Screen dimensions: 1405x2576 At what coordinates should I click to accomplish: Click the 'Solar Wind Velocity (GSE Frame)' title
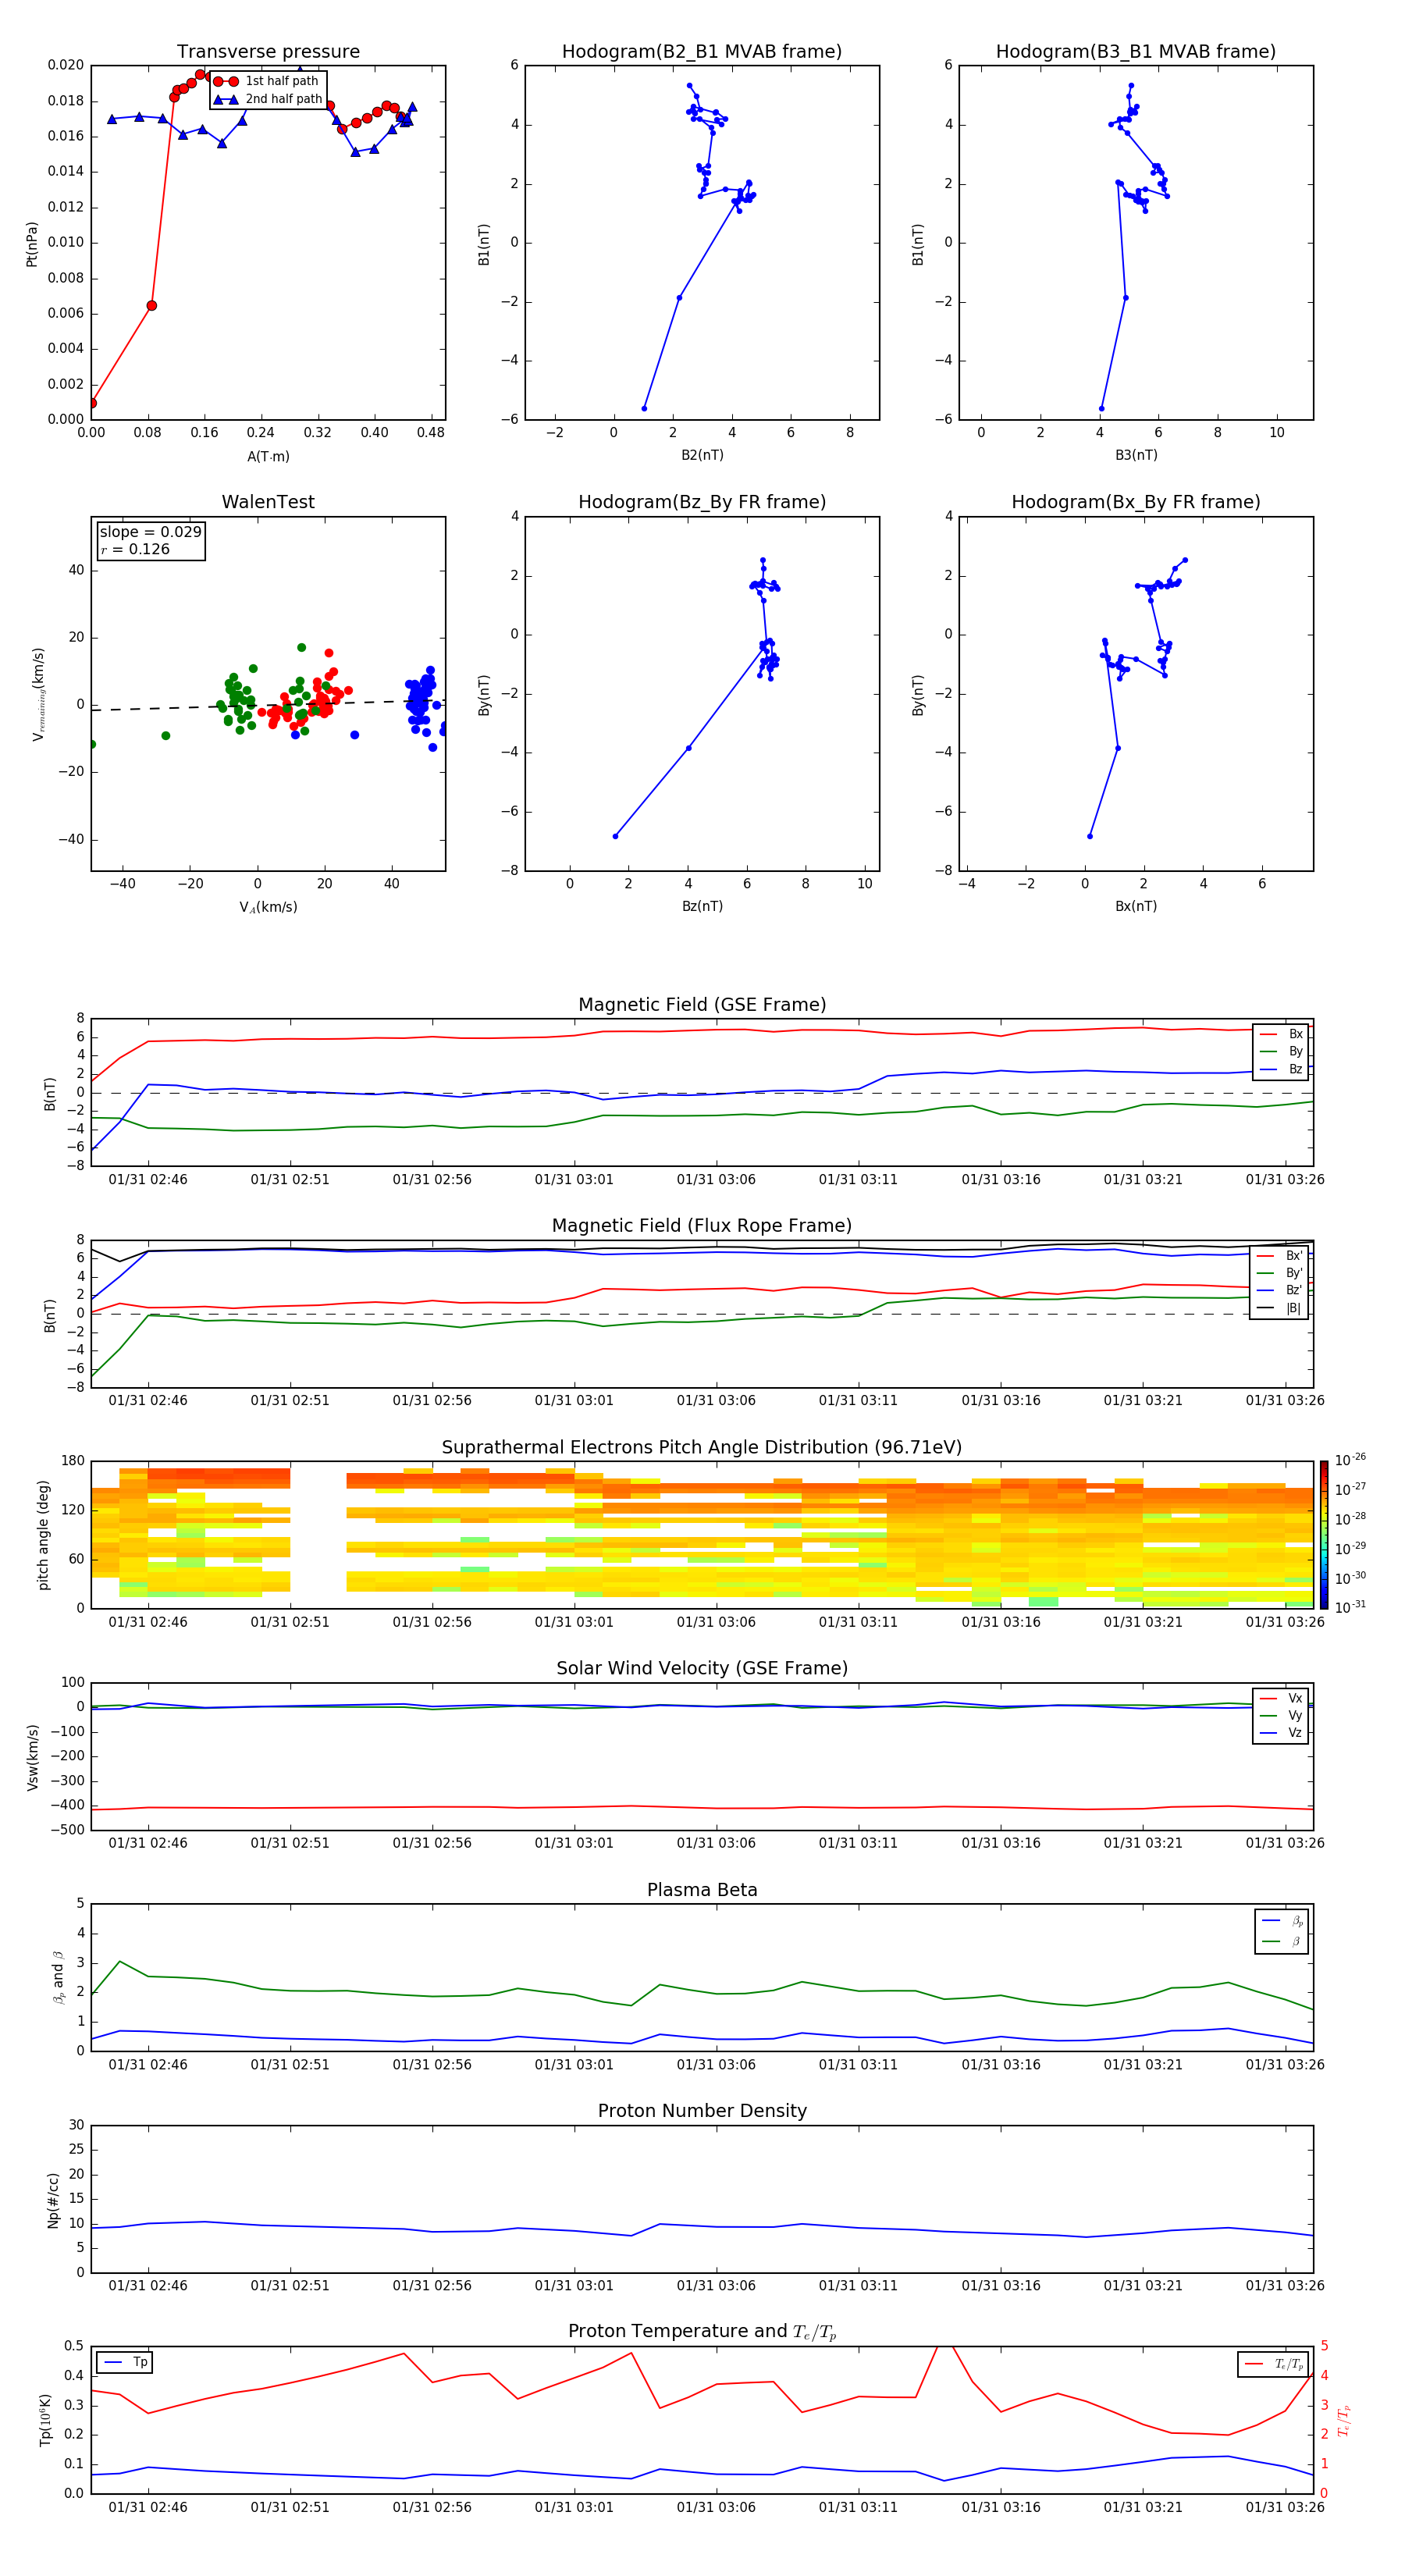click(x=702, y=1669)
